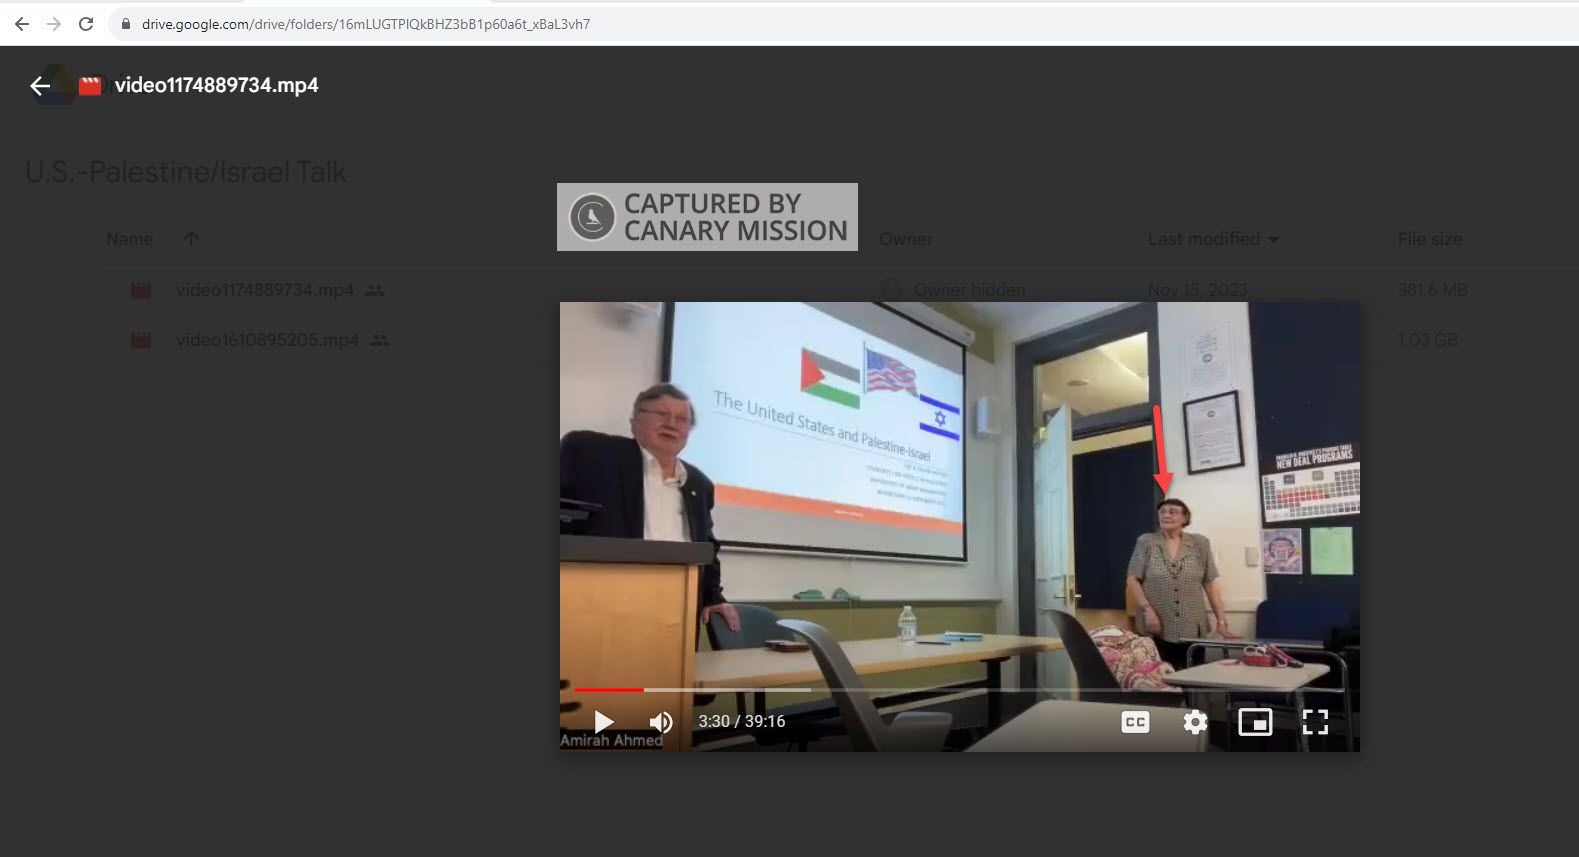Click the site lock icon in the address bar
This screenshot has height=857, width=1579.
126,24
